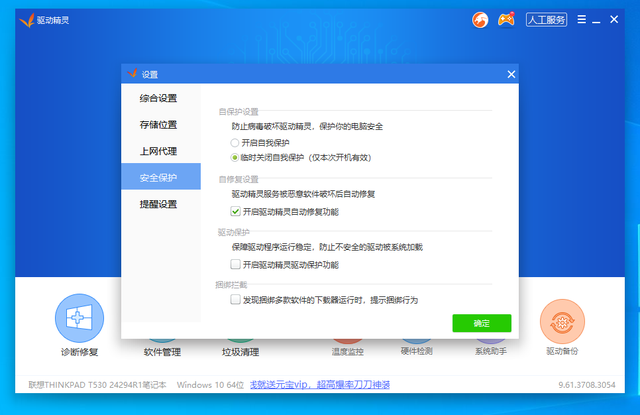The width and height of the screenshot is (640, 415).
Task: Click the 设置 dialog logo icon
Action: 132,73
